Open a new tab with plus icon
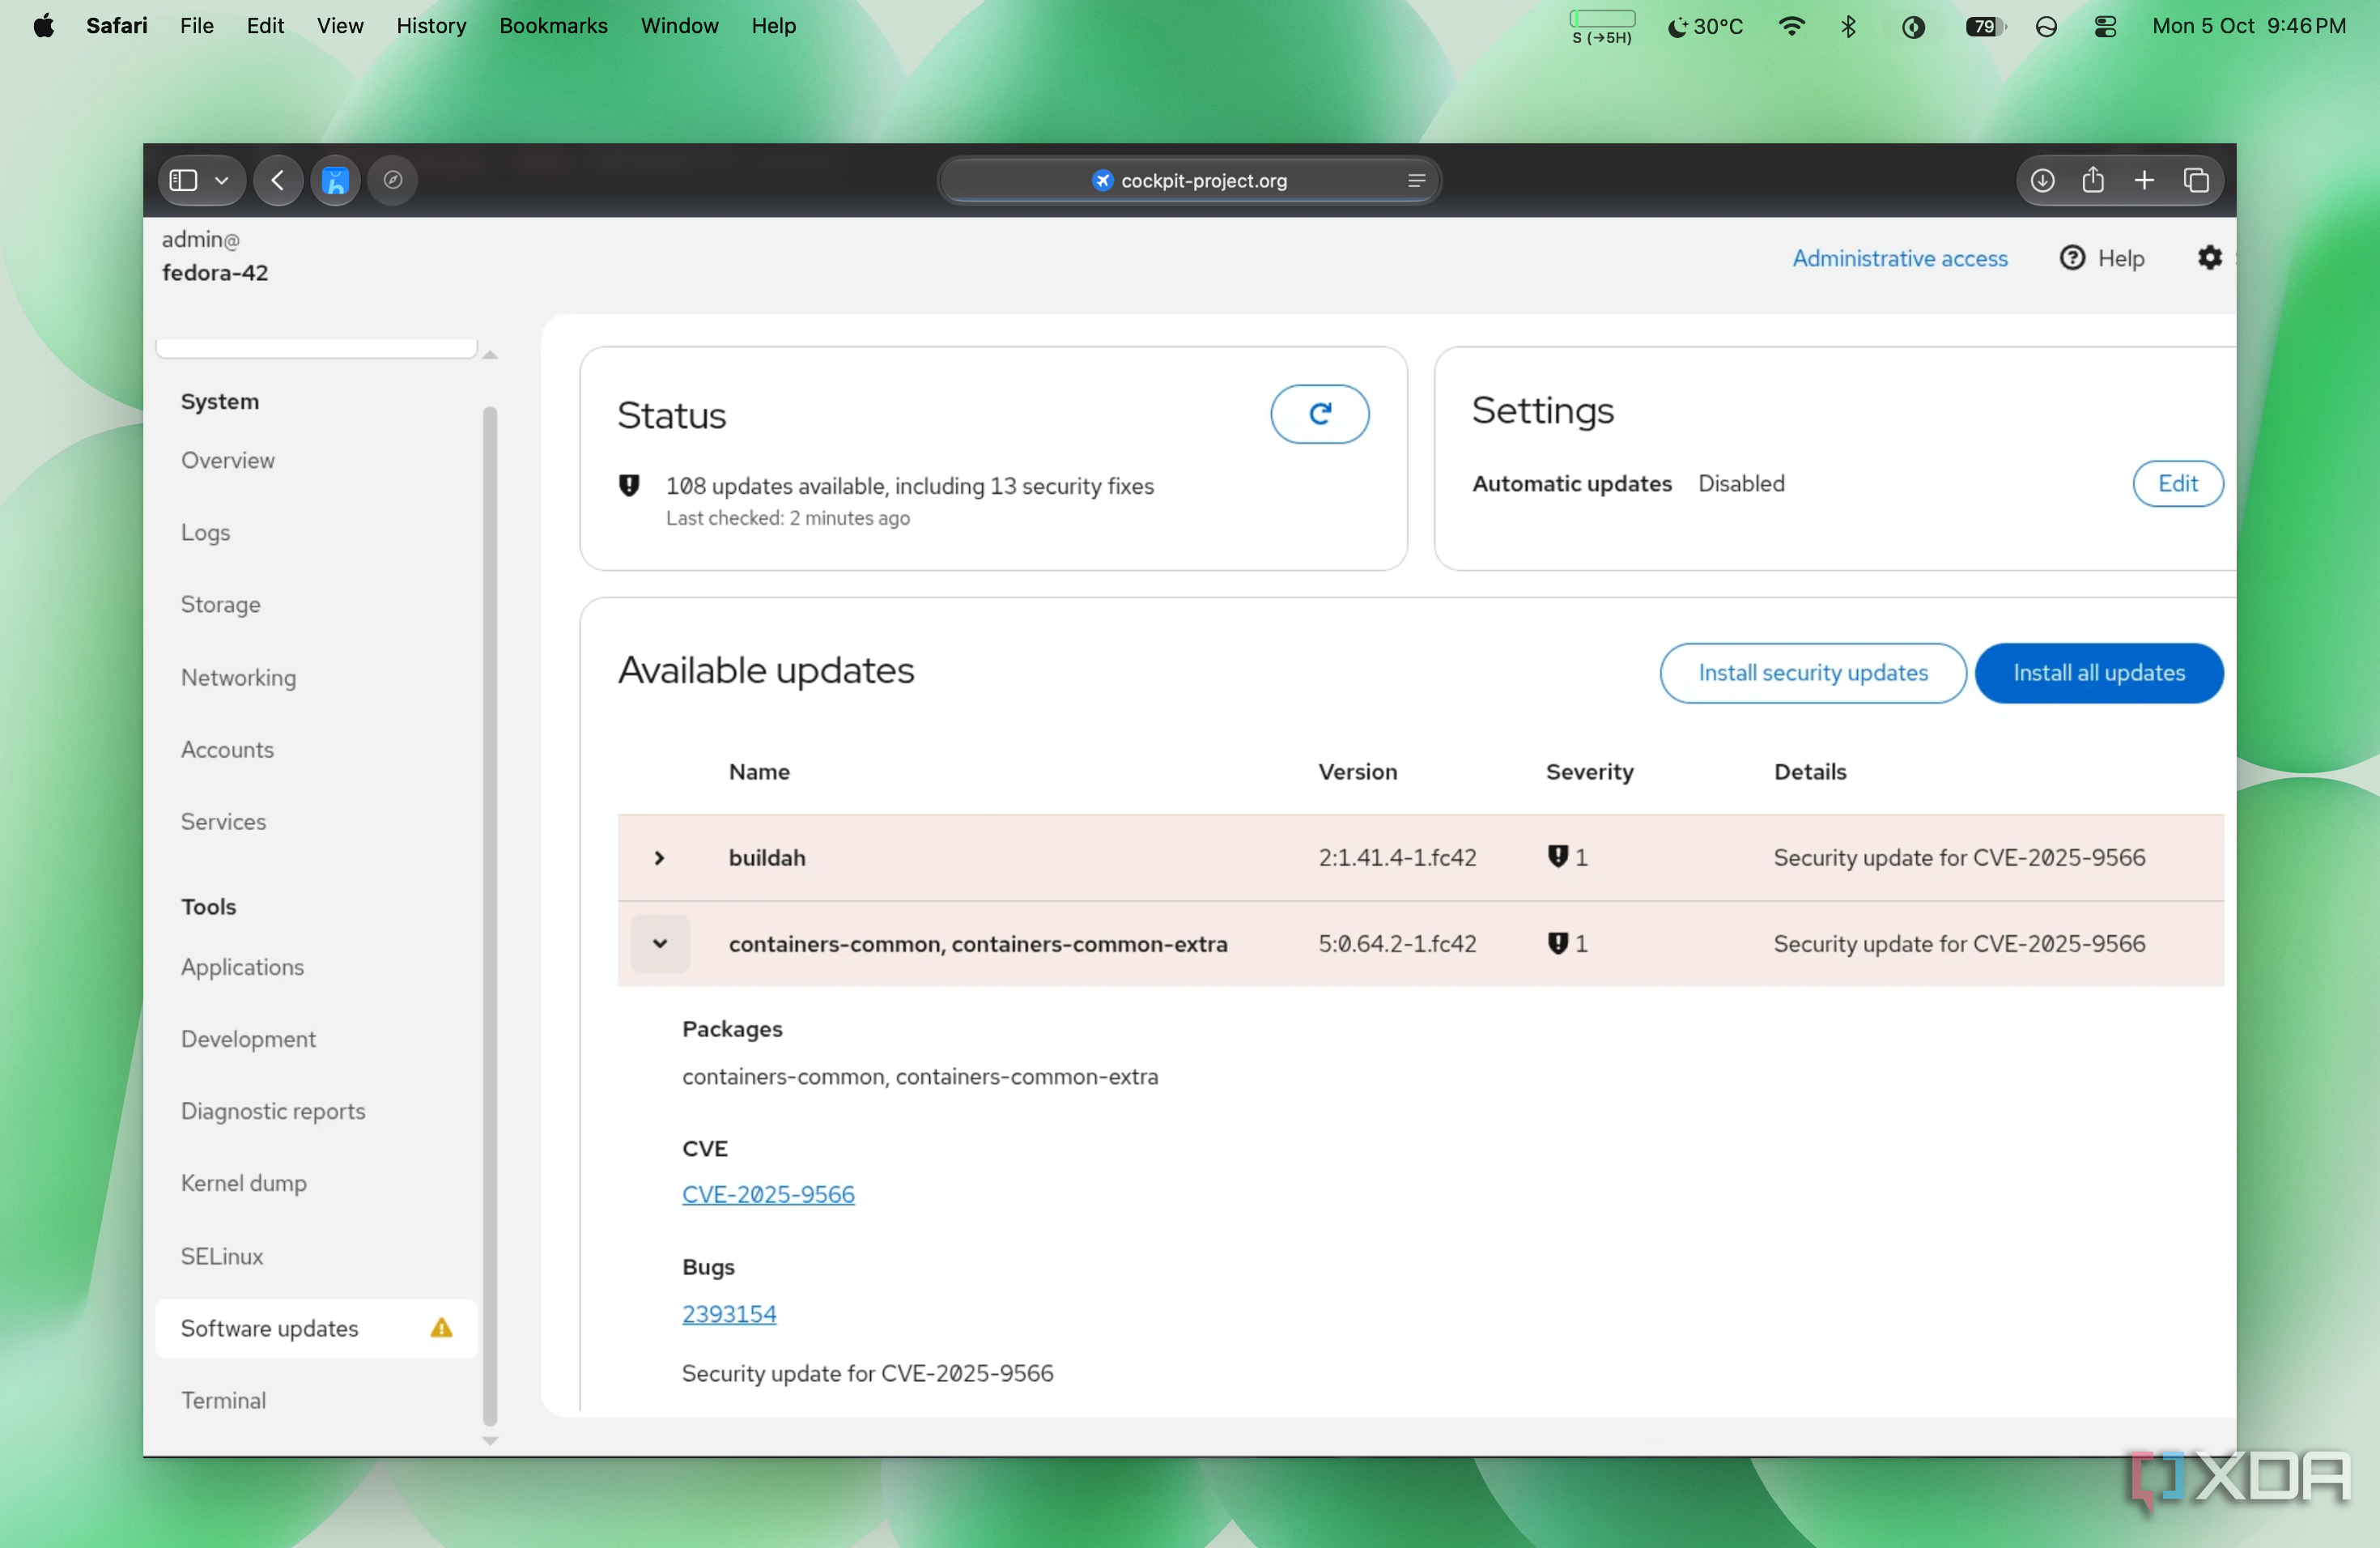The width and height of the screenshot is (2380, 1548). [x=2144, y=180]
